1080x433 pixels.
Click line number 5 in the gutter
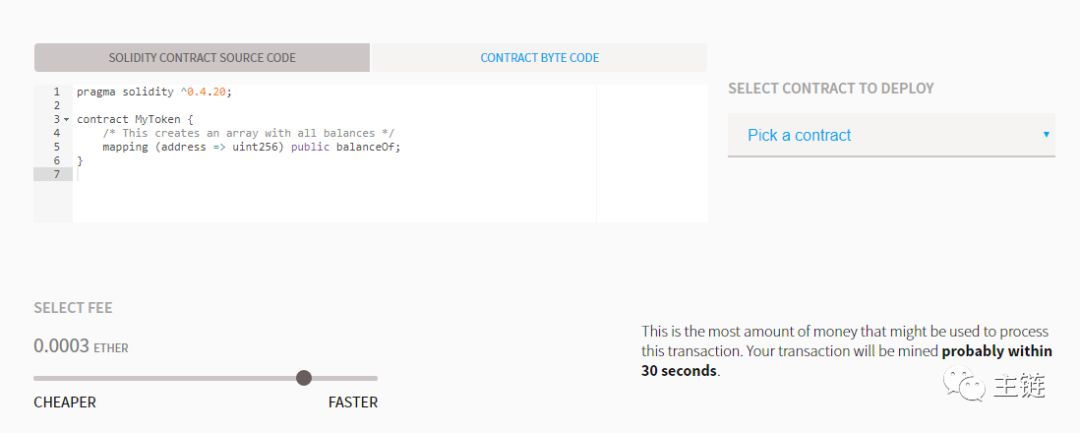click(56, 147)
